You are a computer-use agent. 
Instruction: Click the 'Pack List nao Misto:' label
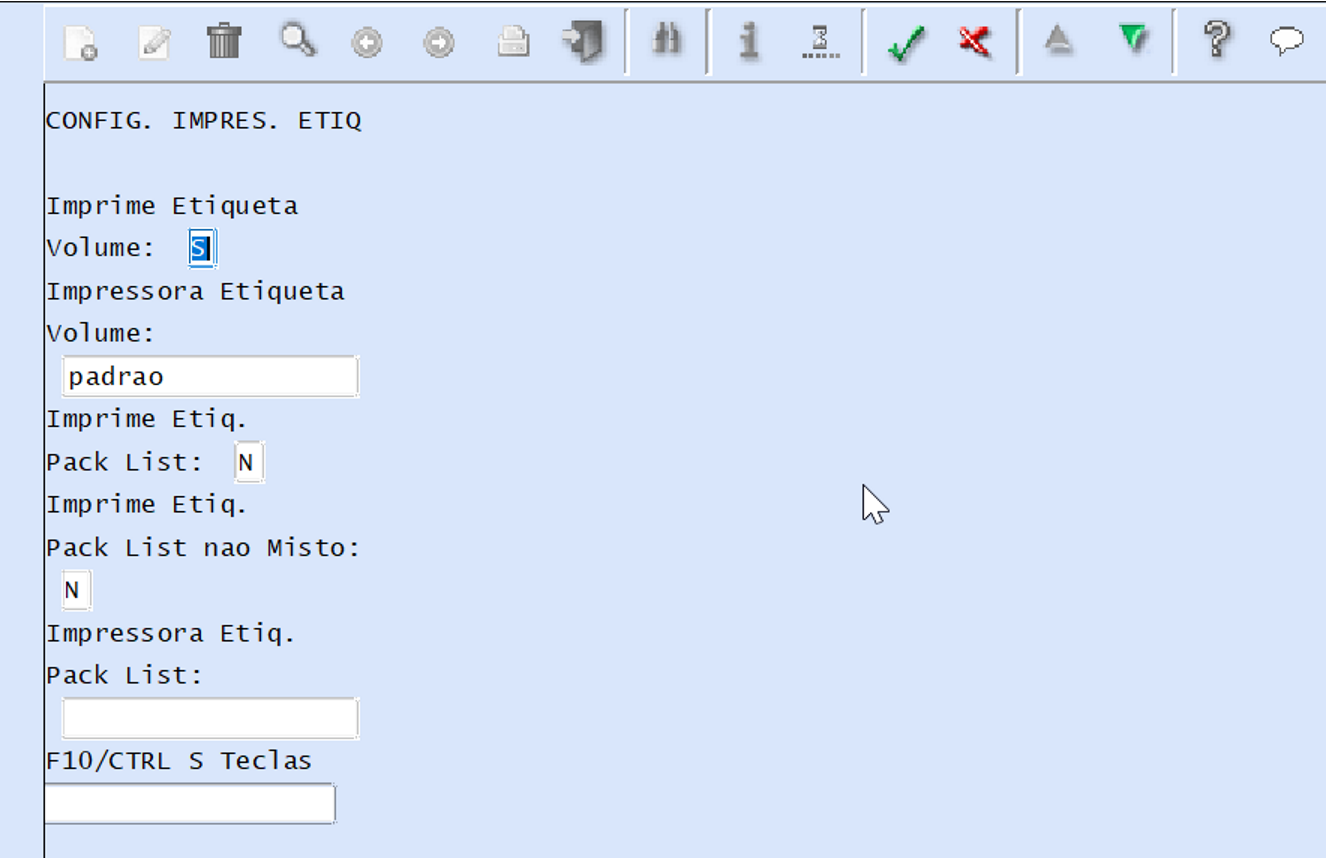(203, 548)
